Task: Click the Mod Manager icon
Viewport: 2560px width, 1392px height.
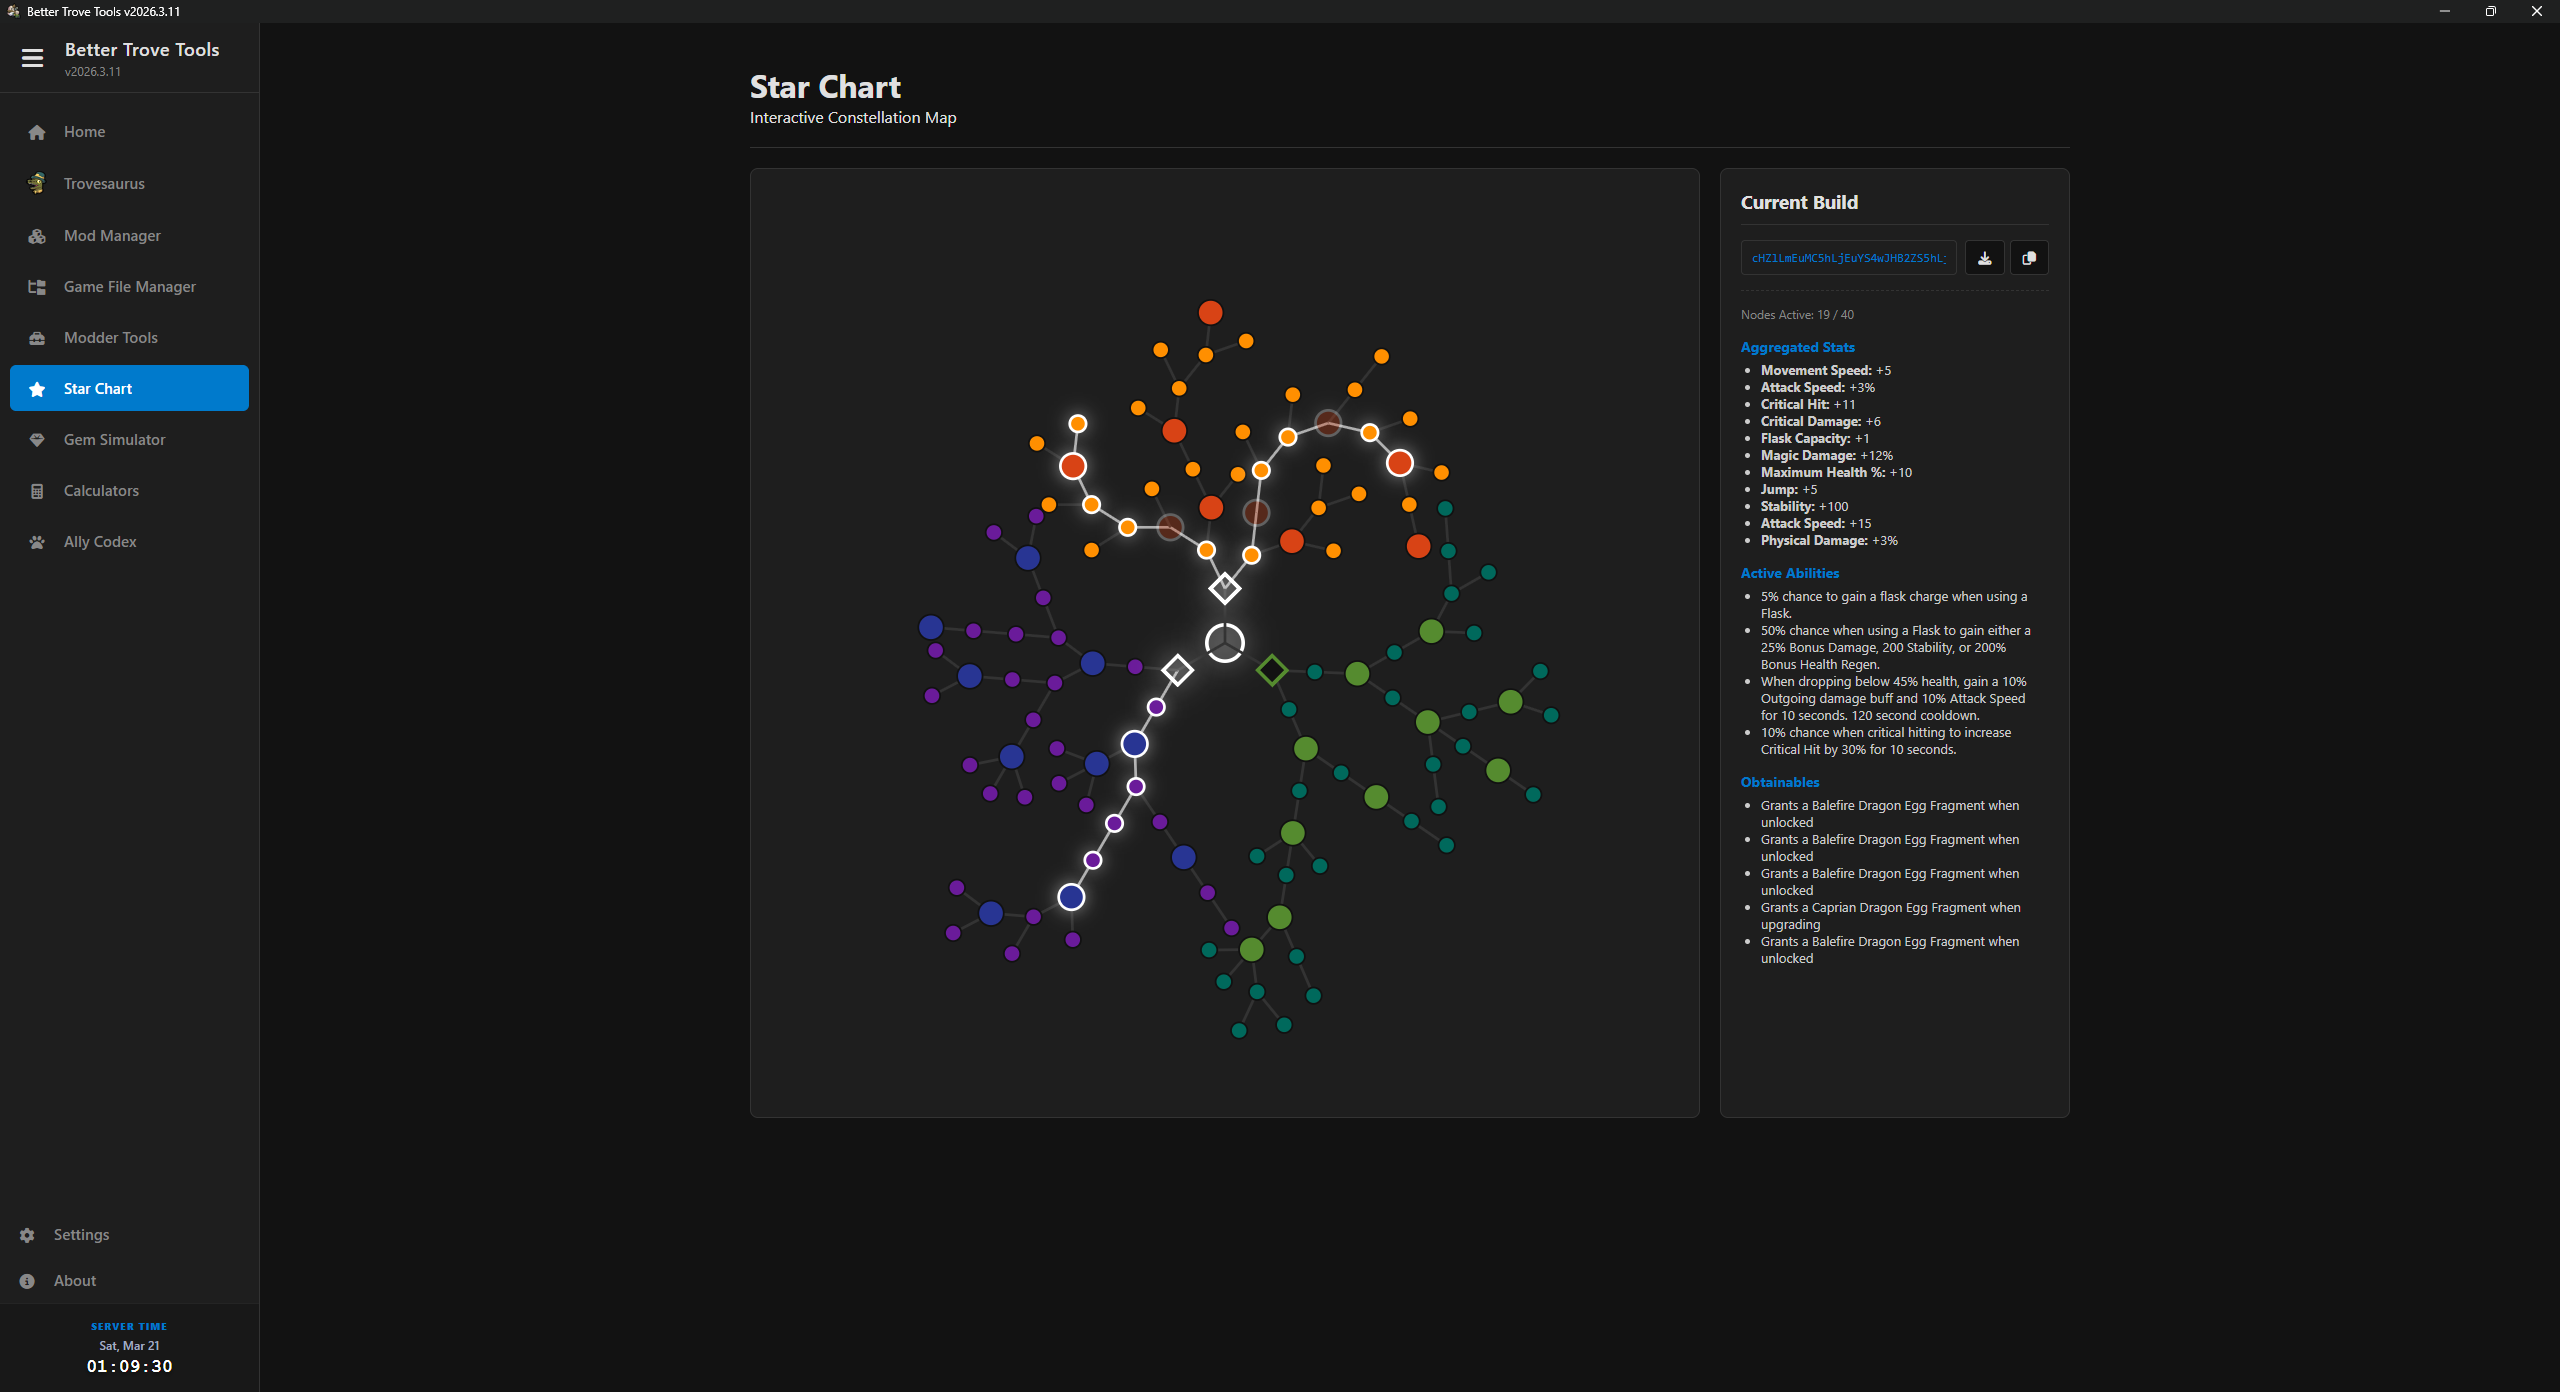Action: (x=36, y=235)
